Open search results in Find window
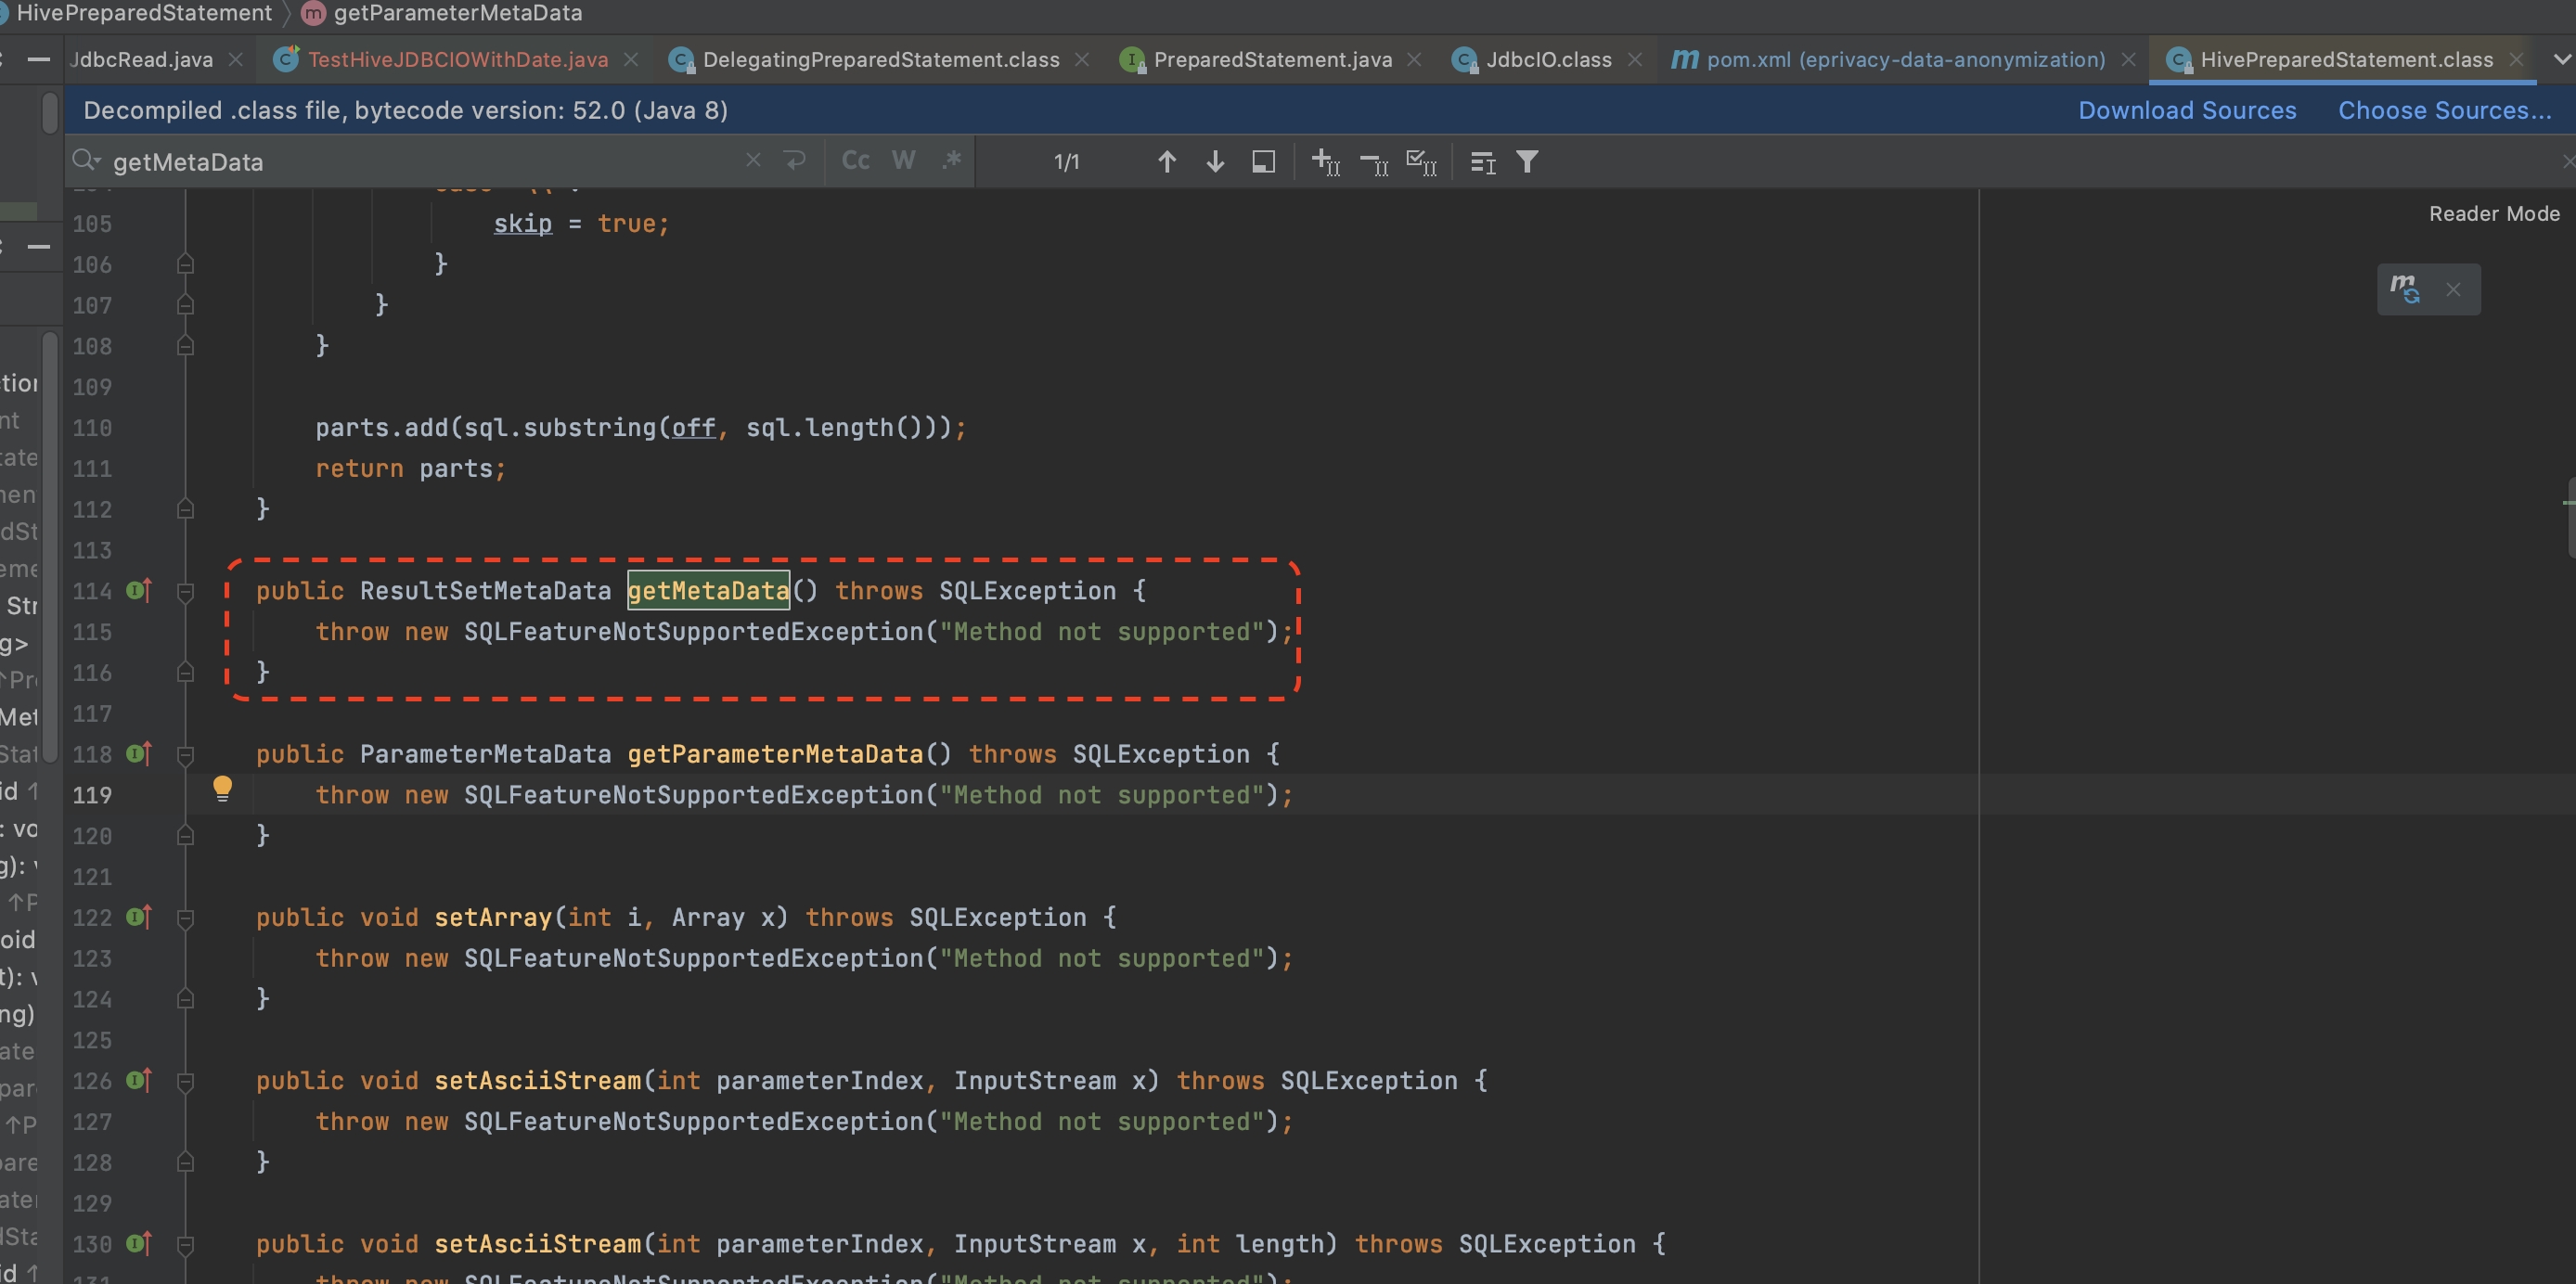 pyautogui.click(x=1263, y=162)
